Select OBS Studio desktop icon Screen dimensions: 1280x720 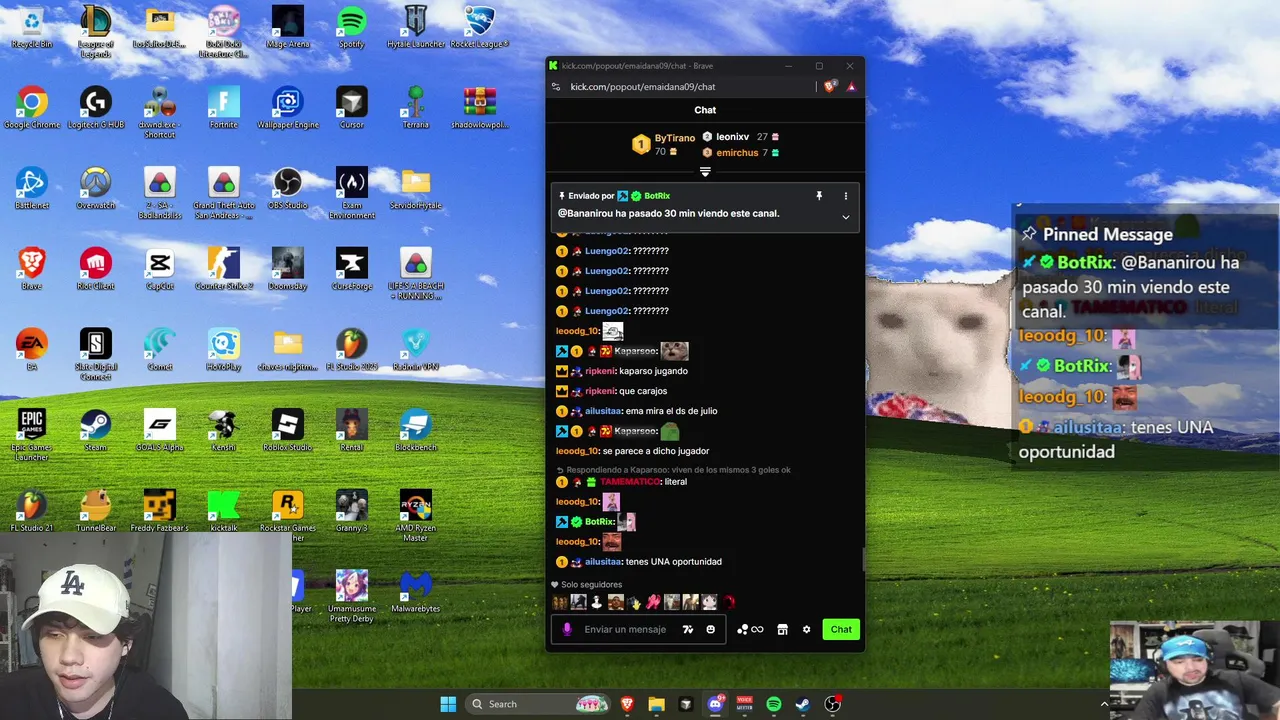click(x=288, y=189)
